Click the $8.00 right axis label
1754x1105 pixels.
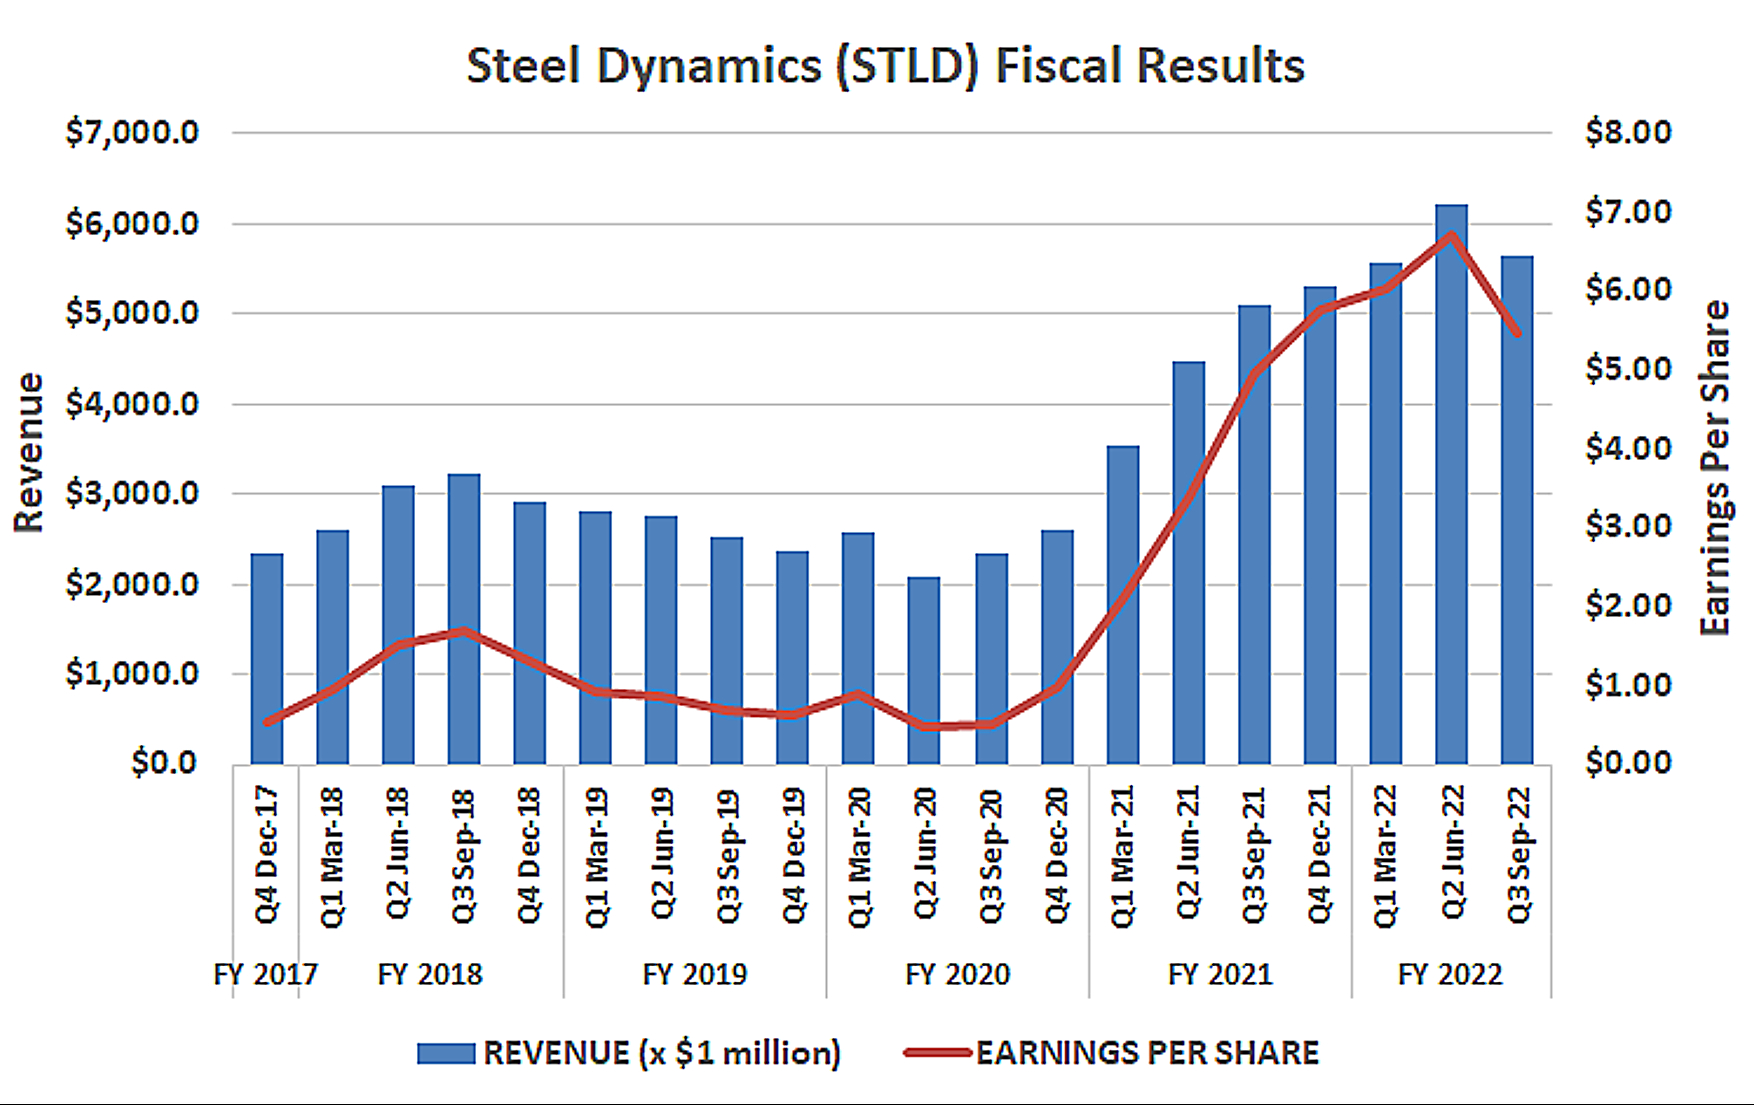(x=1628, y=132)
